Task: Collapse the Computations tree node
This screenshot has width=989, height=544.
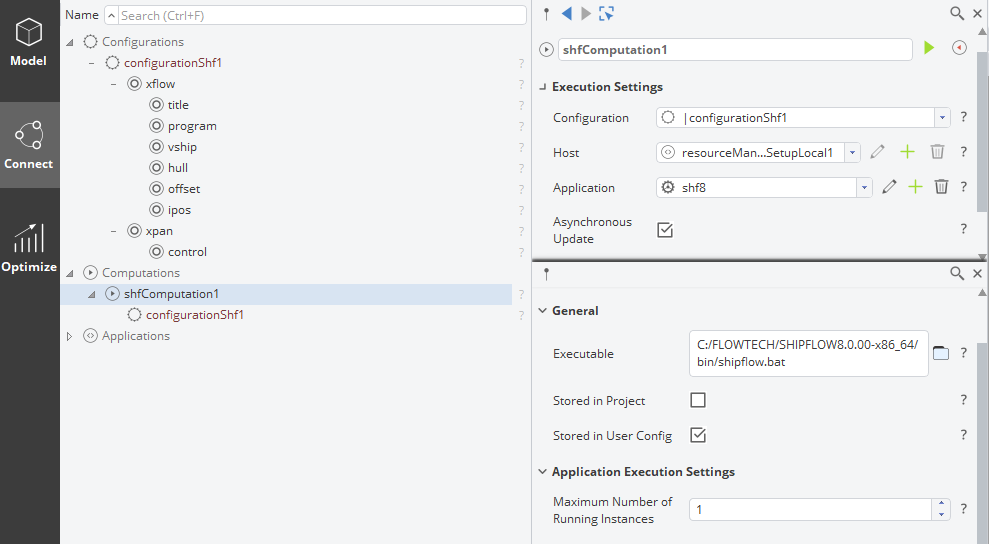Action: [70, 273]
